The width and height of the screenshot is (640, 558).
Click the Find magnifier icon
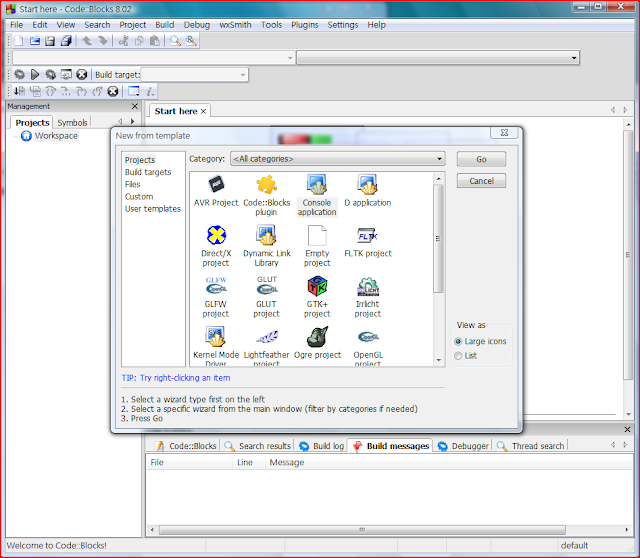point(176,41)
